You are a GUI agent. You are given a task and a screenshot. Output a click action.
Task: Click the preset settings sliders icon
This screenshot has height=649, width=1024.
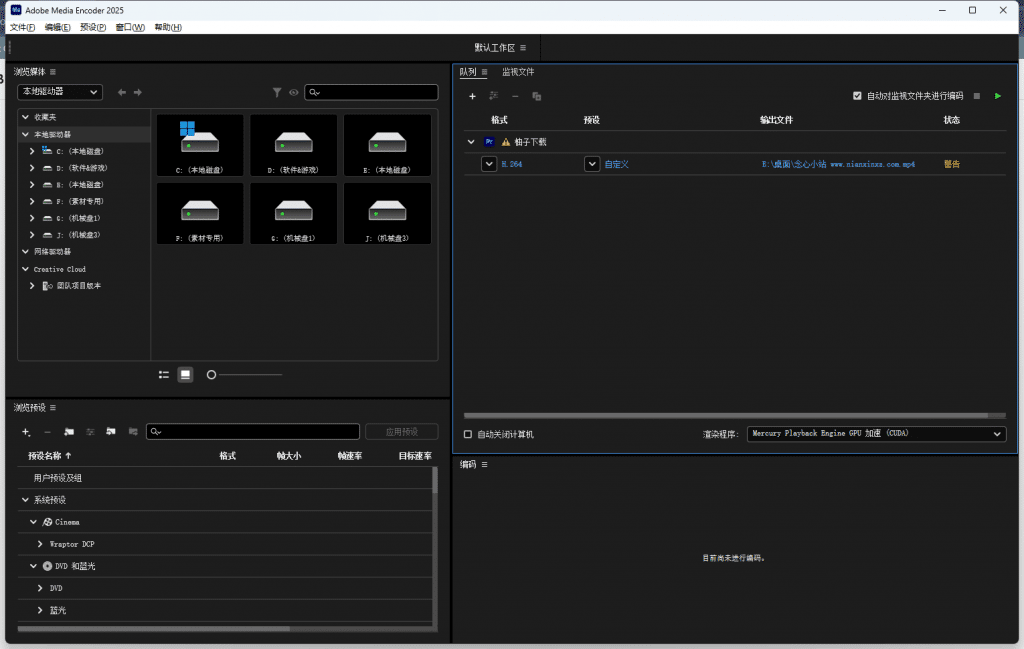pyautogui.click(x=90, y=432)
